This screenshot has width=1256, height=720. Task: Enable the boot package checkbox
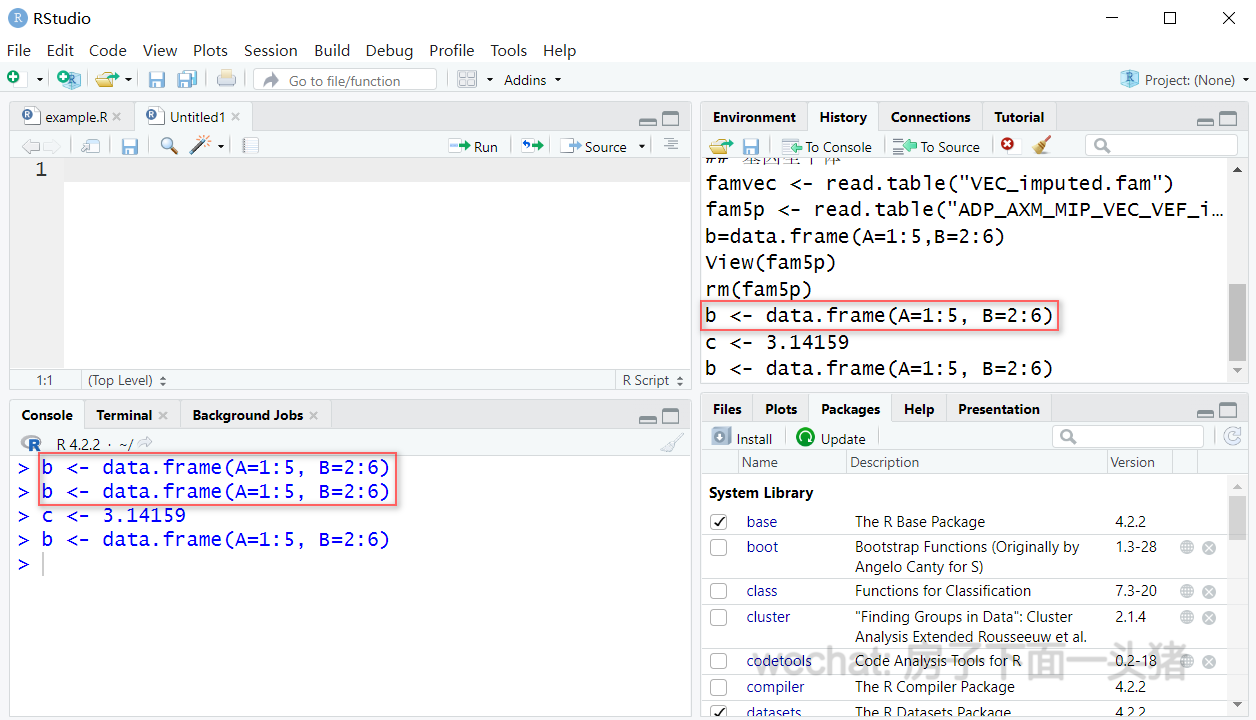[718, 547]
